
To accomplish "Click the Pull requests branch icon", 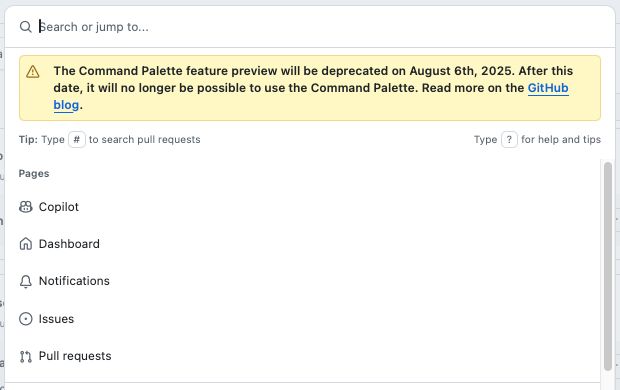I will point(26,357).
